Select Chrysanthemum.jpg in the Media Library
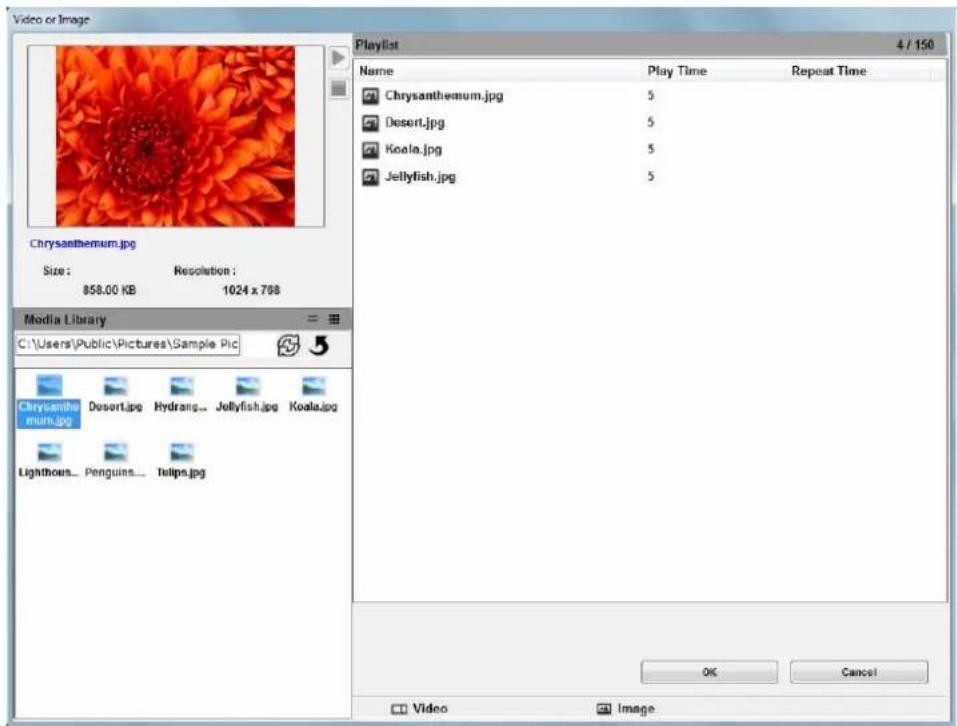This screenshot has height=726, width=957. click(x=49, y=401)
